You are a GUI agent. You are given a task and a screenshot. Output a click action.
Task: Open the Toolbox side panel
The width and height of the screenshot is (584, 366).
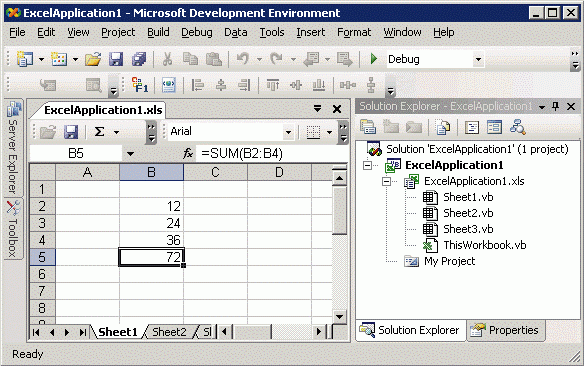click(x=13, y=229)
